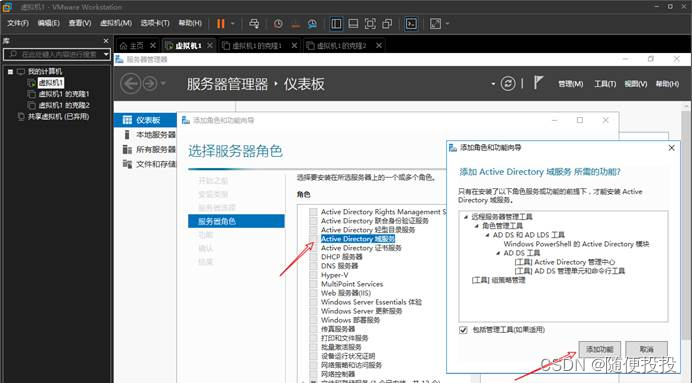
Task: Open the dropdown beside the stretch display icon
Action: [448, 24]
